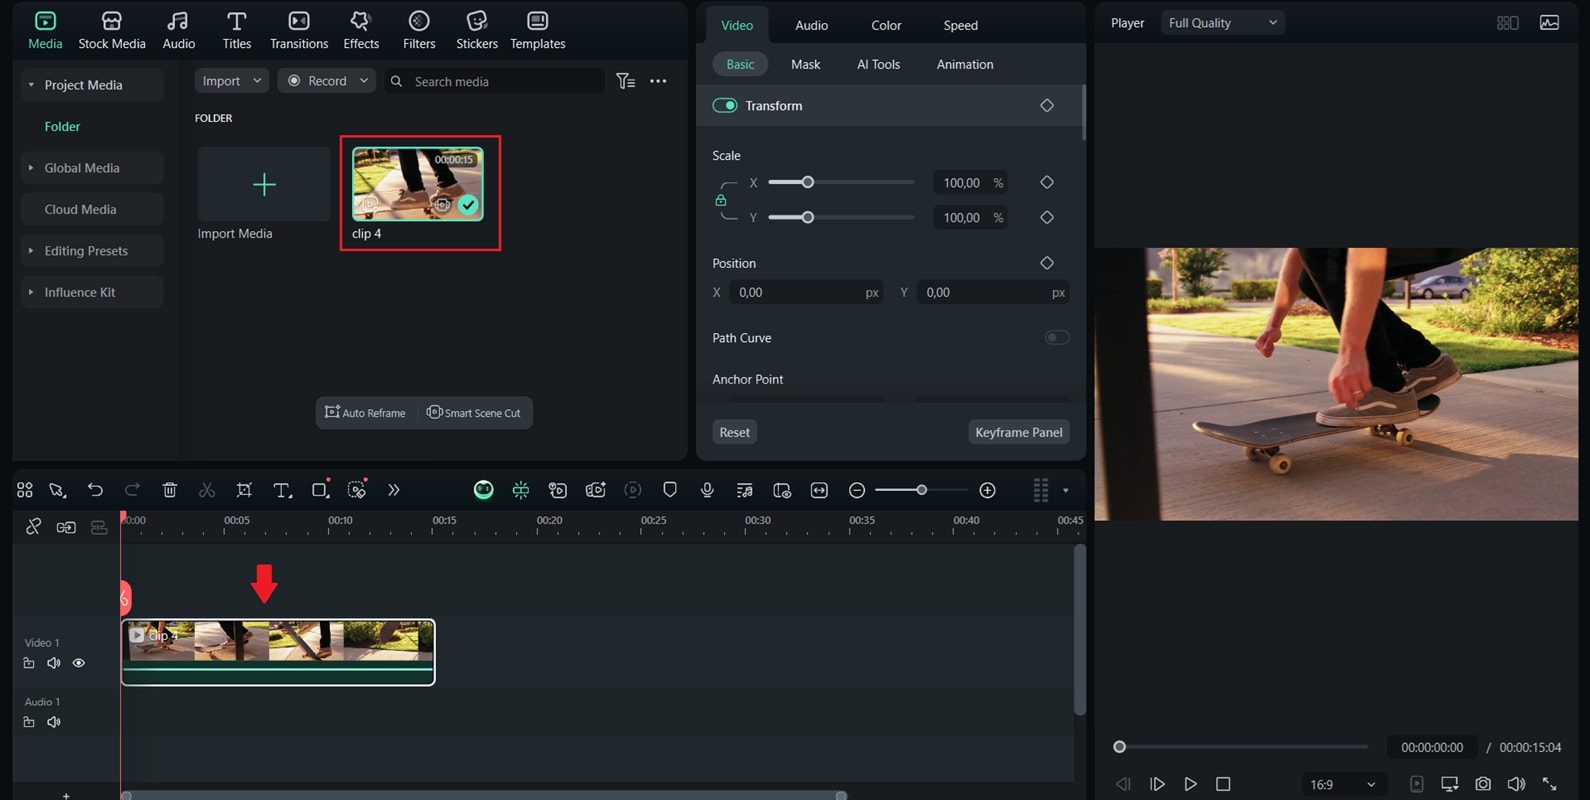
Task: Expand the Editing Presets section
Action: (x=31, y=251)
